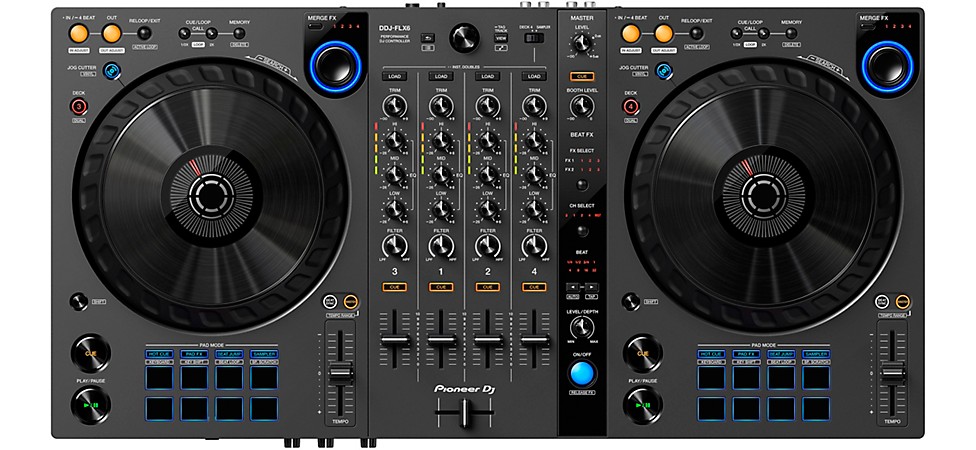
Task: Touch the right jog wheel platter center
Action: click(x=763, y=196)
